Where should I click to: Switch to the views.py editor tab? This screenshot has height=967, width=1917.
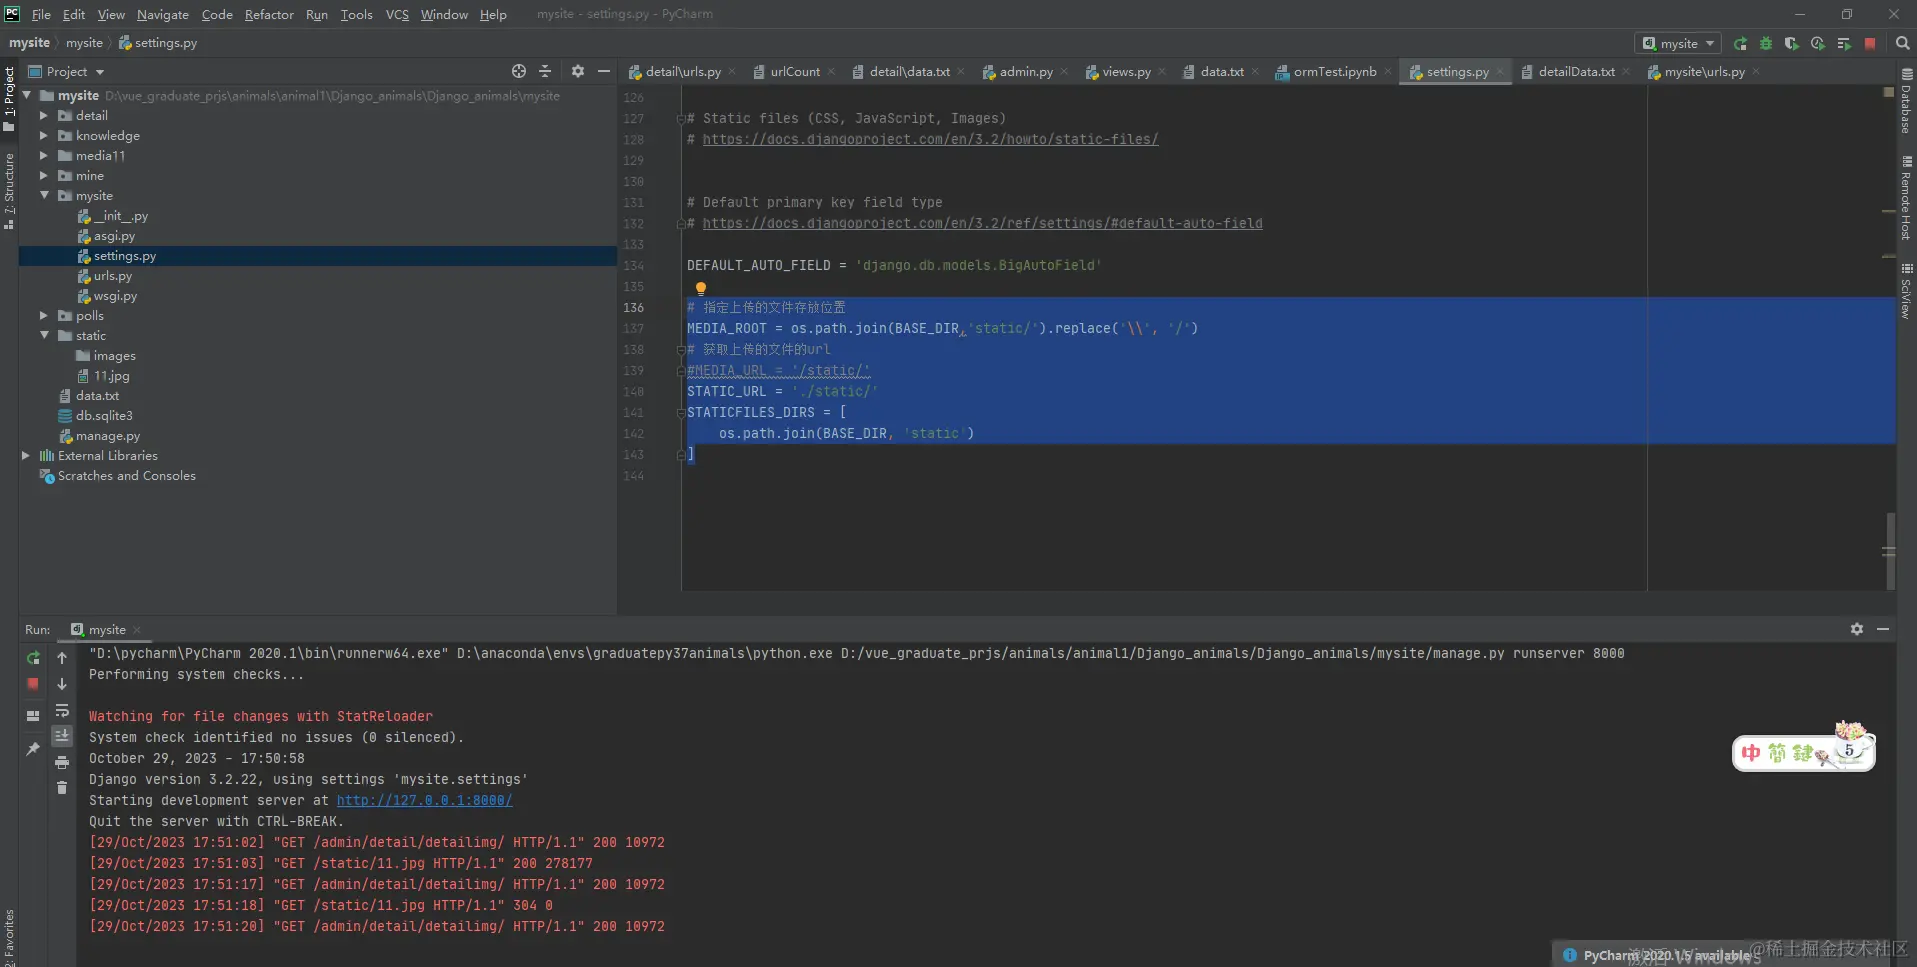[1125, 72]
